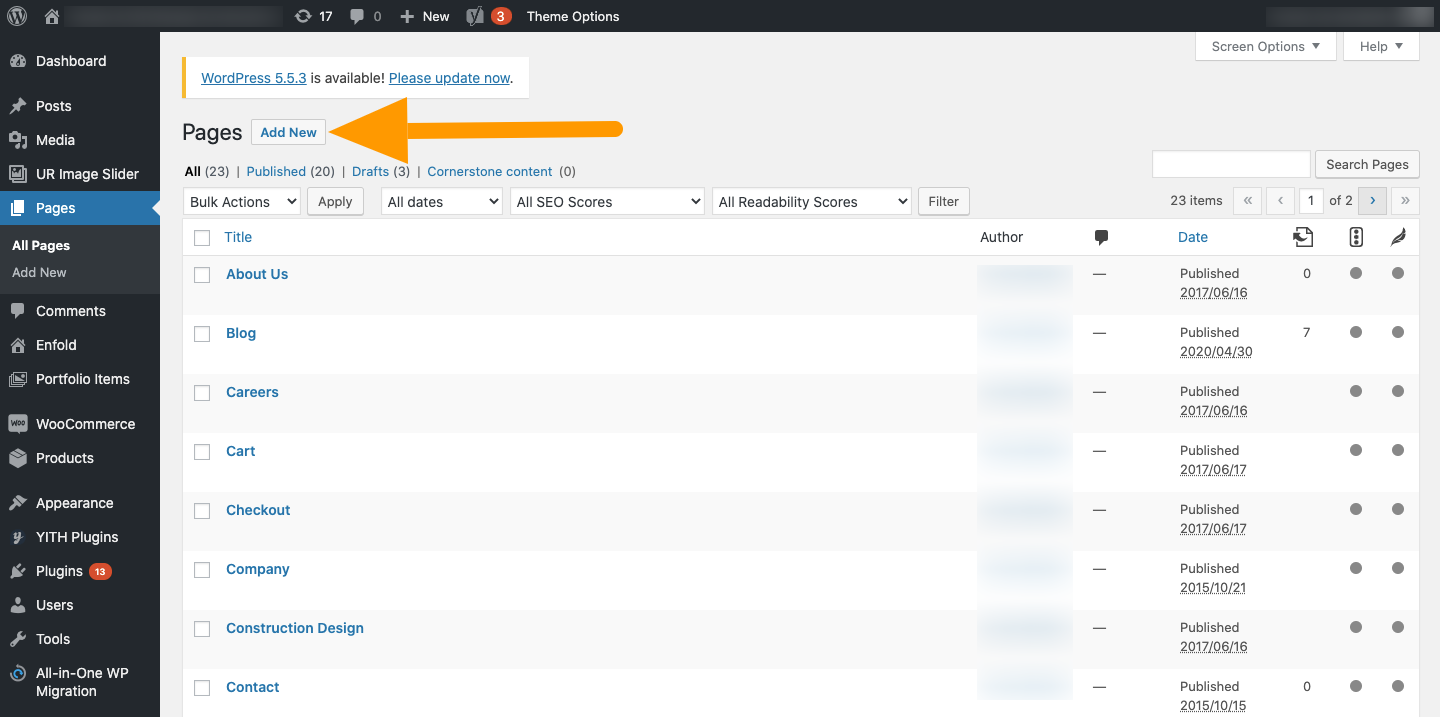
Task: Click the current page number field
Action: [x=1311, y=200]
